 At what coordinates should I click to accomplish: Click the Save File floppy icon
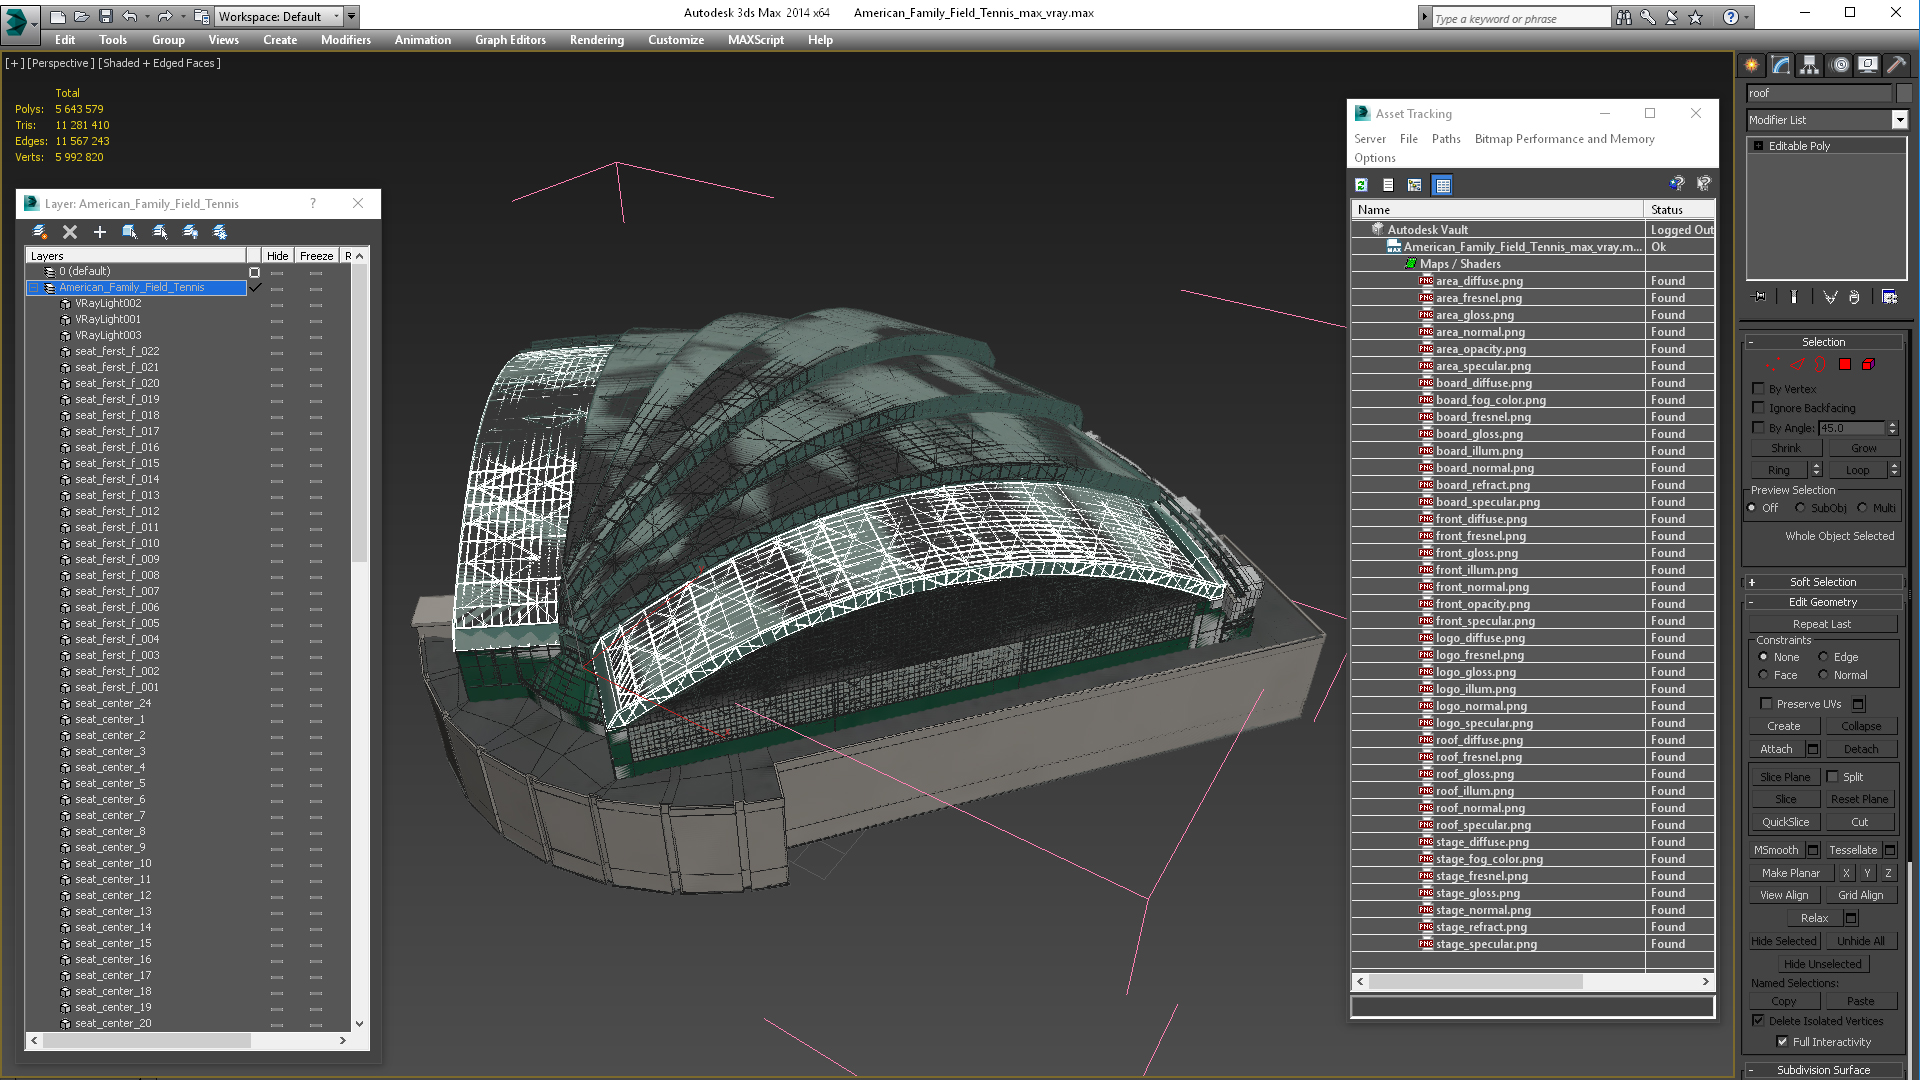pyautogui.click(x=106, y=16)
